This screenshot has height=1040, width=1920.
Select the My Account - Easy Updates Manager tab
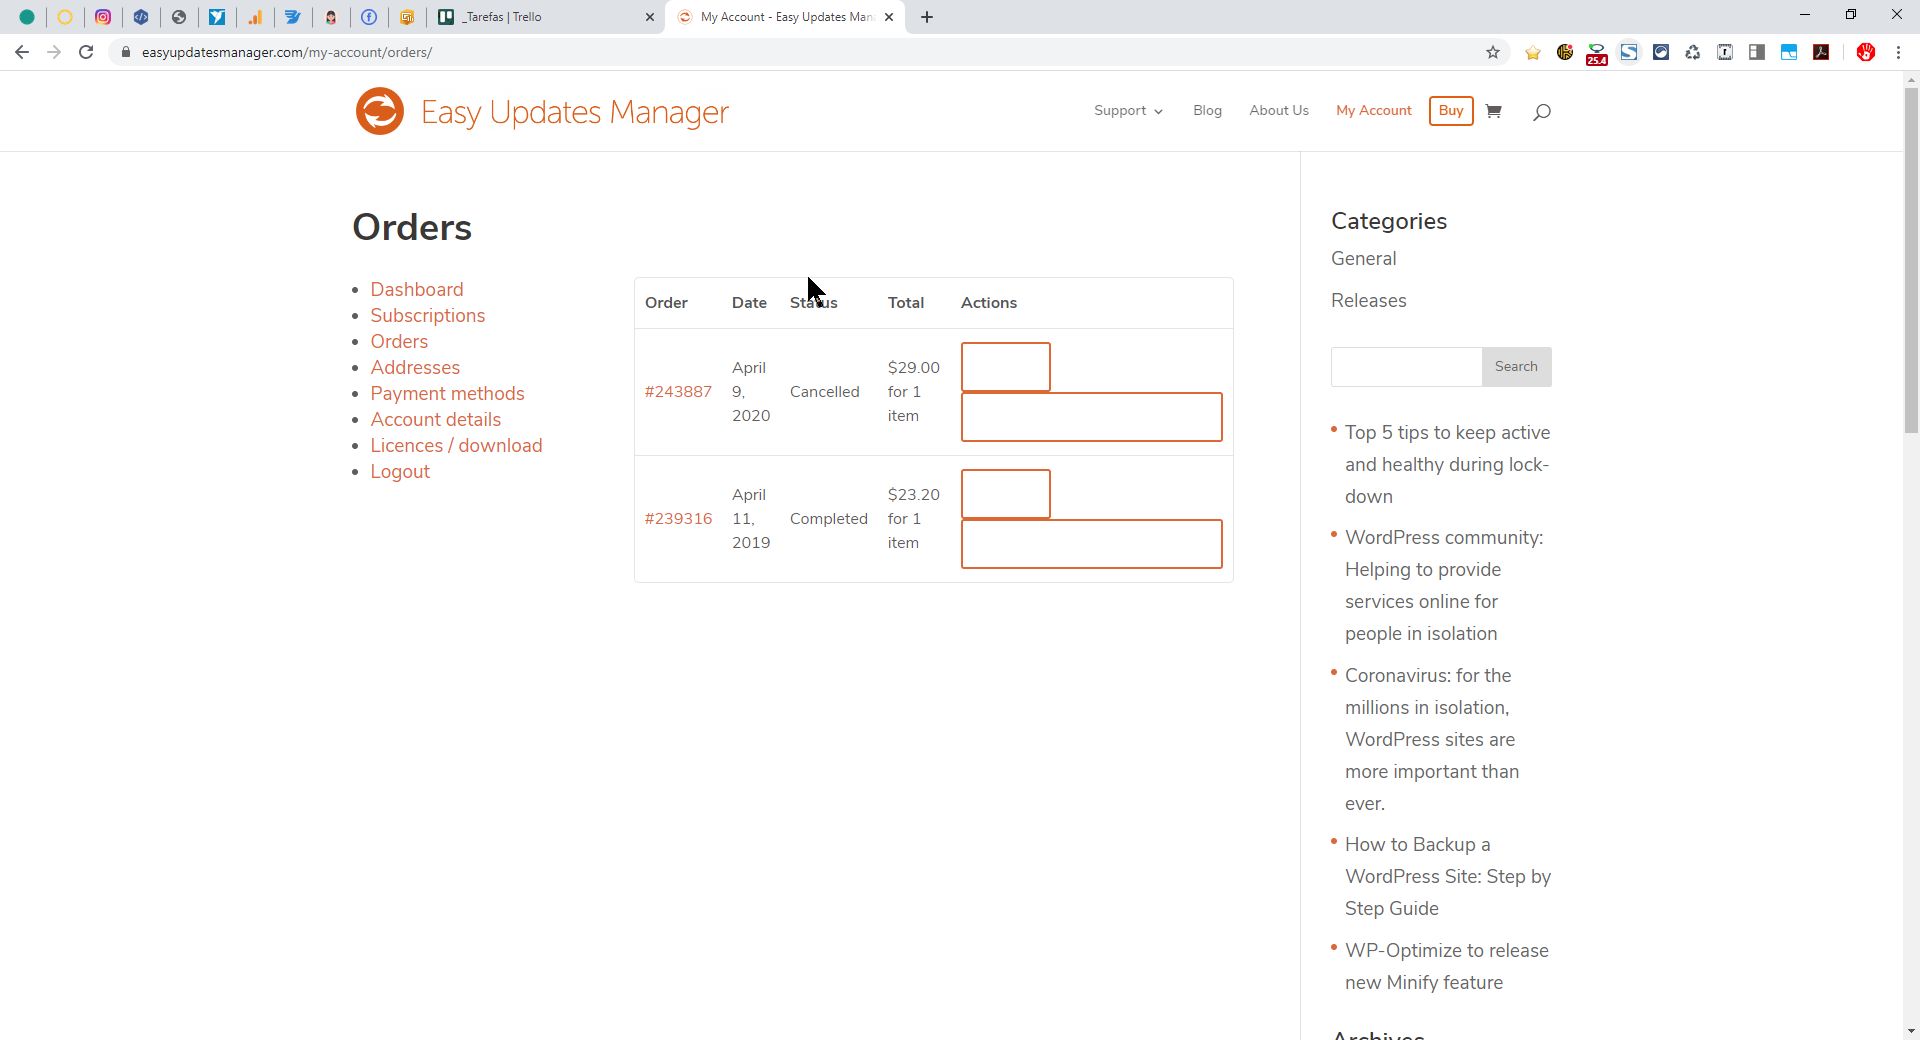(785, 17)
